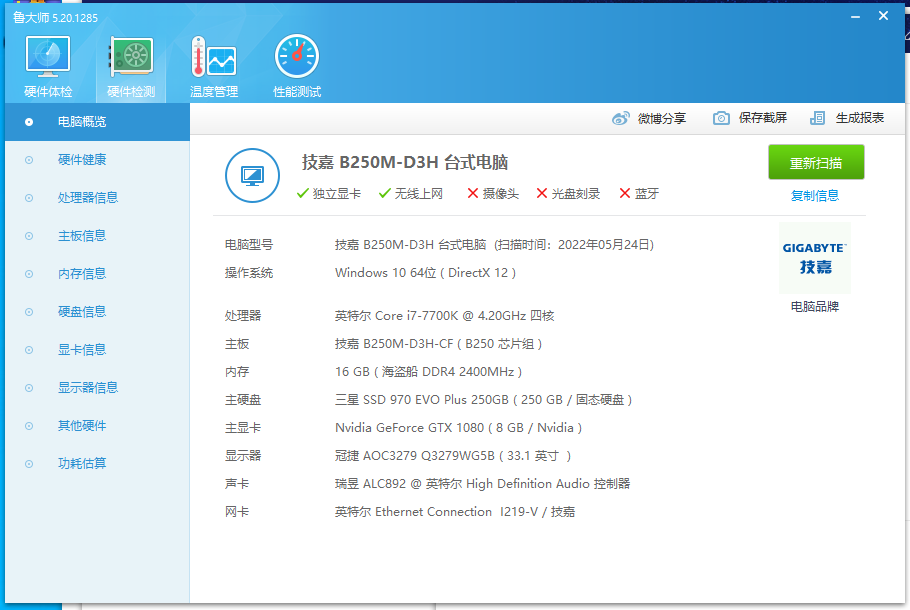Viewport: 910px width, 610px height.
Task: Click the Core i7-7700K processor value
Action: [x=445, y=316]
